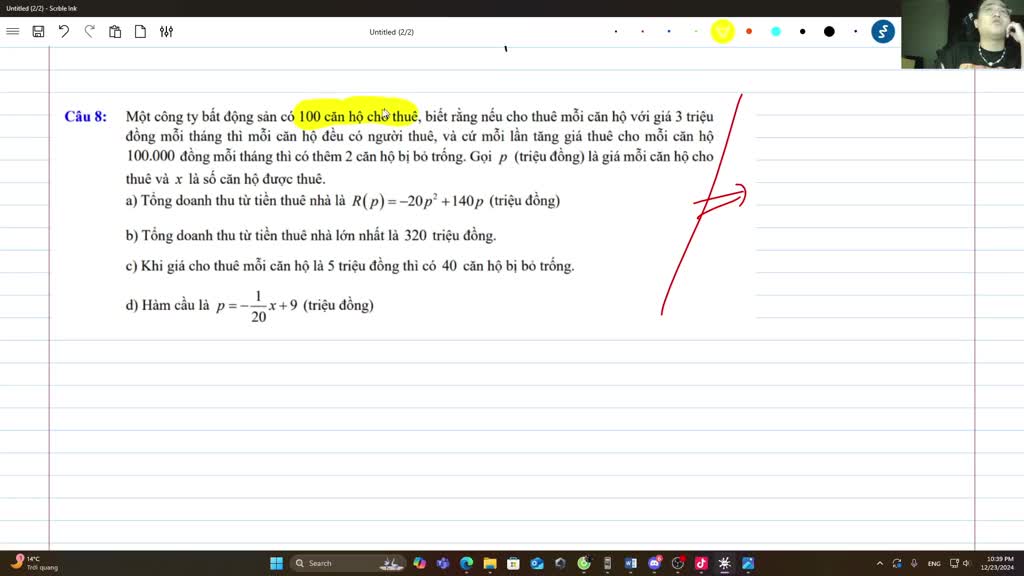Image resolution: width=1024 pixels, height=576 pixels.
Task: Click the Save floppy disk icon
Action: 38,32
